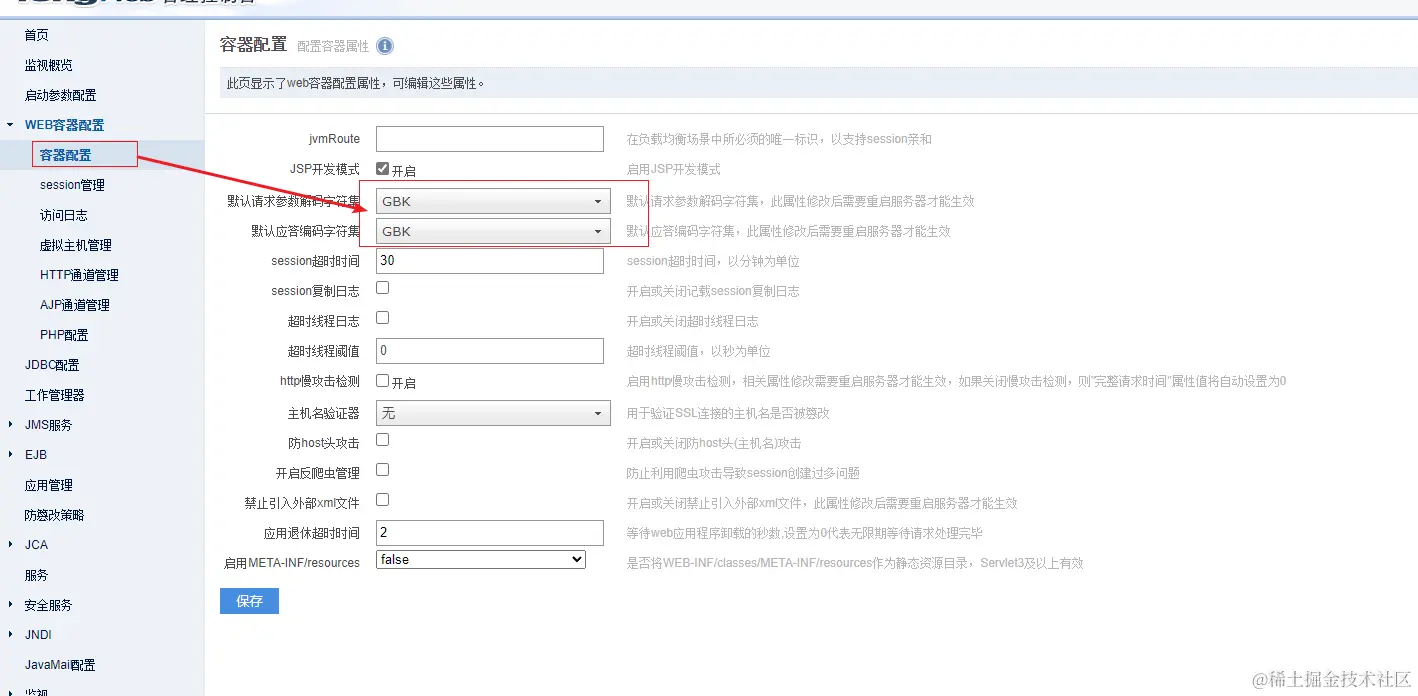
Task: Select JCA in the sidebar
Action: coord(36,545)
